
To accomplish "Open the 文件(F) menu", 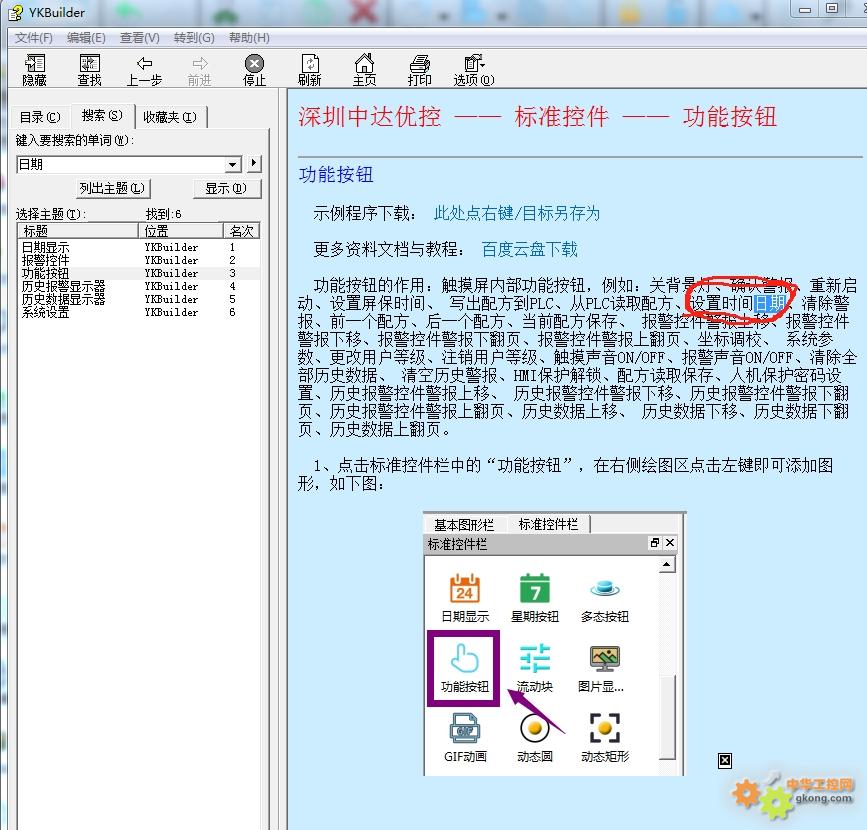I will point(34,38).
